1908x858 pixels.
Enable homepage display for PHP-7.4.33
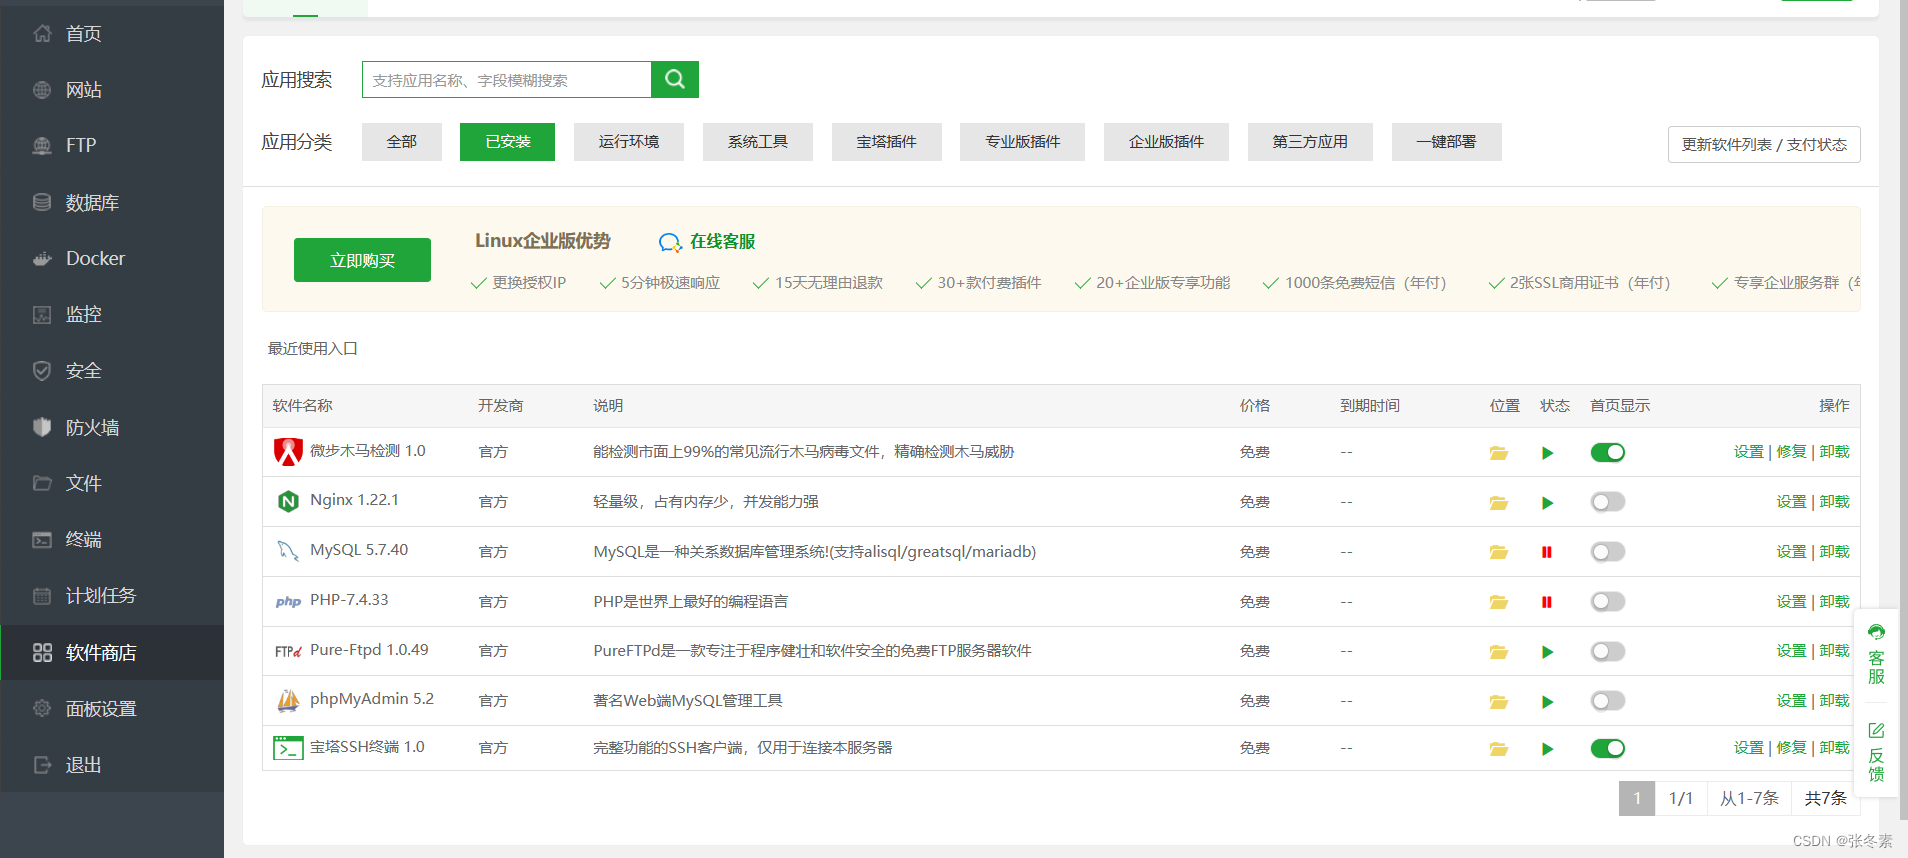coord(1608,602)
